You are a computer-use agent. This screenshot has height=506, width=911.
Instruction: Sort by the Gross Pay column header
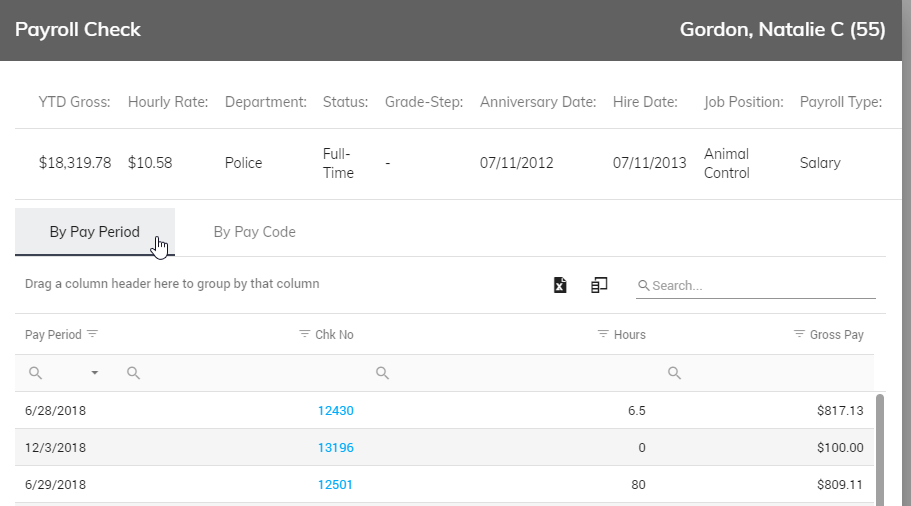(837, 335)
